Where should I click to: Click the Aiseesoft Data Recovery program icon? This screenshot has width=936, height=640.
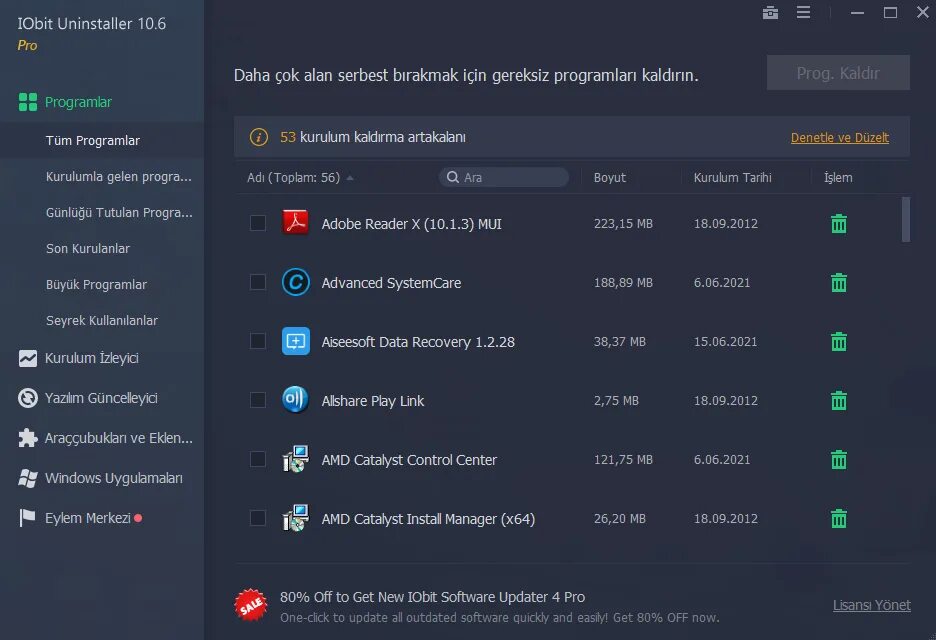click(x=295, y=341)
